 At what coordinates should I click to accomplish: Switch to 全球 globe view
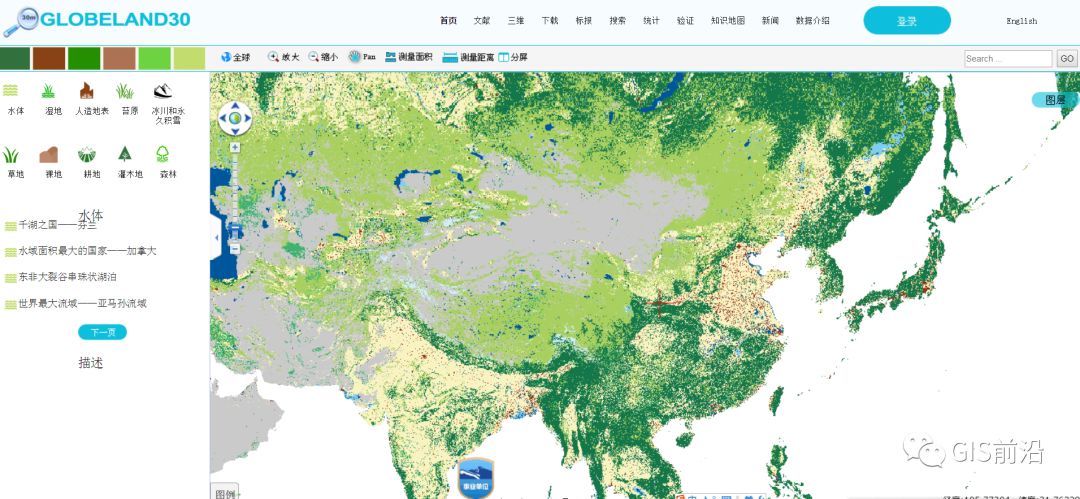235,58
